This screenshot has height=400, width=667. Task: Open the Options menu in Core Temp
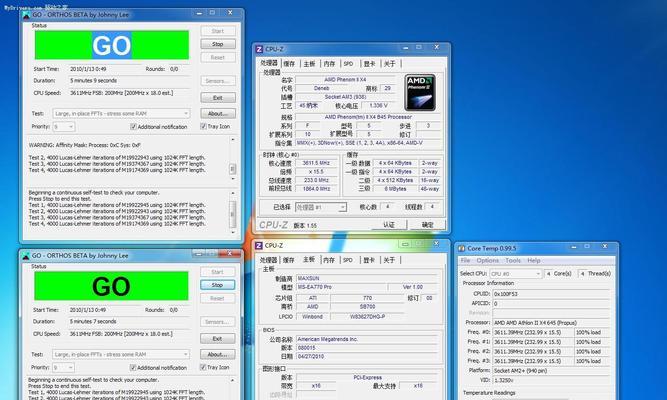[487, 260]
